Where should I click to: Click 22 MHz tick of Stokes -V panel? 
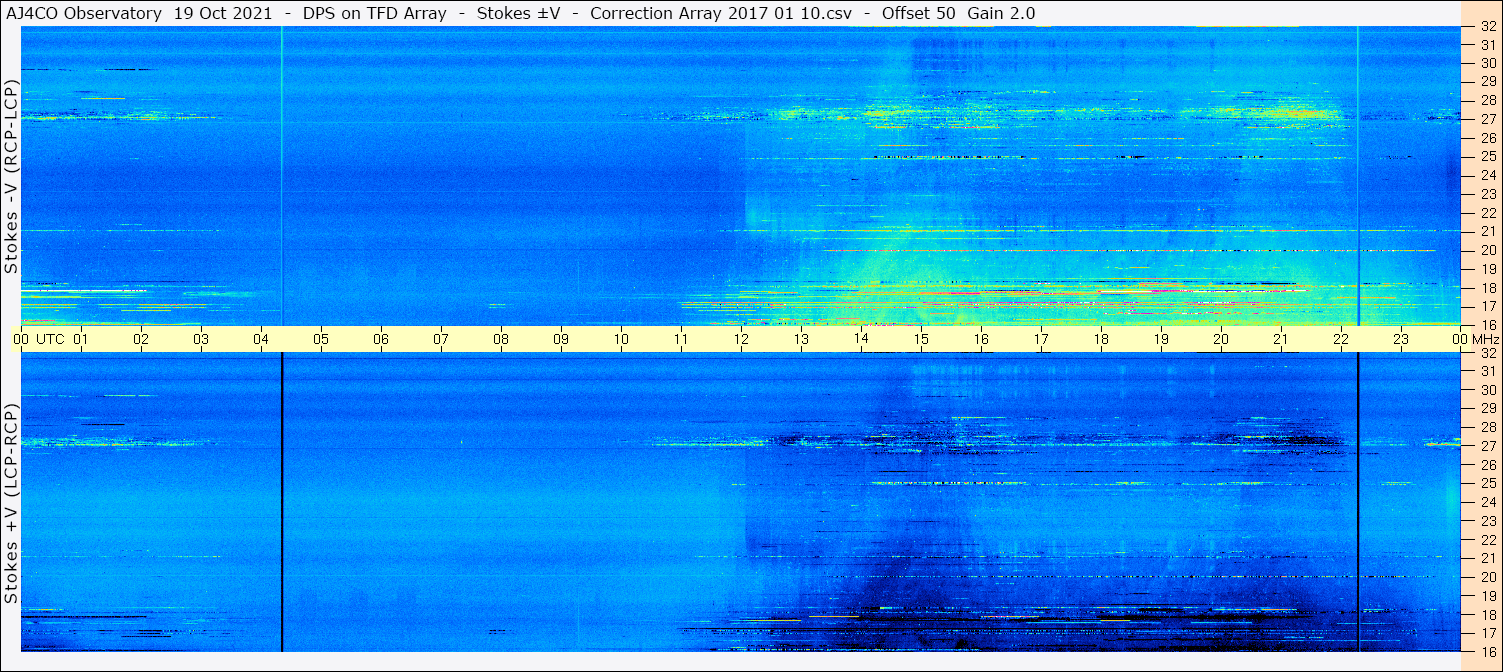[x=1487, y=213]
